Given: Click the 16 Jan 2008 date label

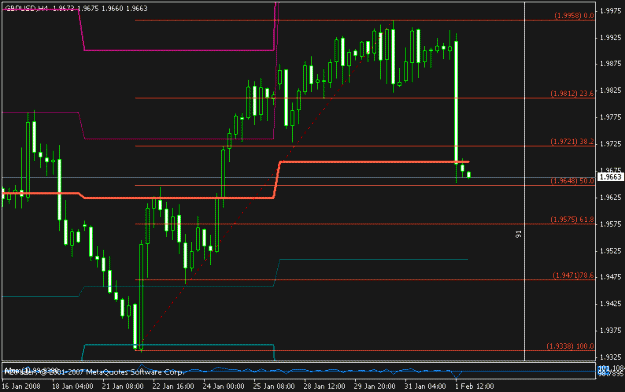Looking at the screenshot, I should click(x=21, y=386).
